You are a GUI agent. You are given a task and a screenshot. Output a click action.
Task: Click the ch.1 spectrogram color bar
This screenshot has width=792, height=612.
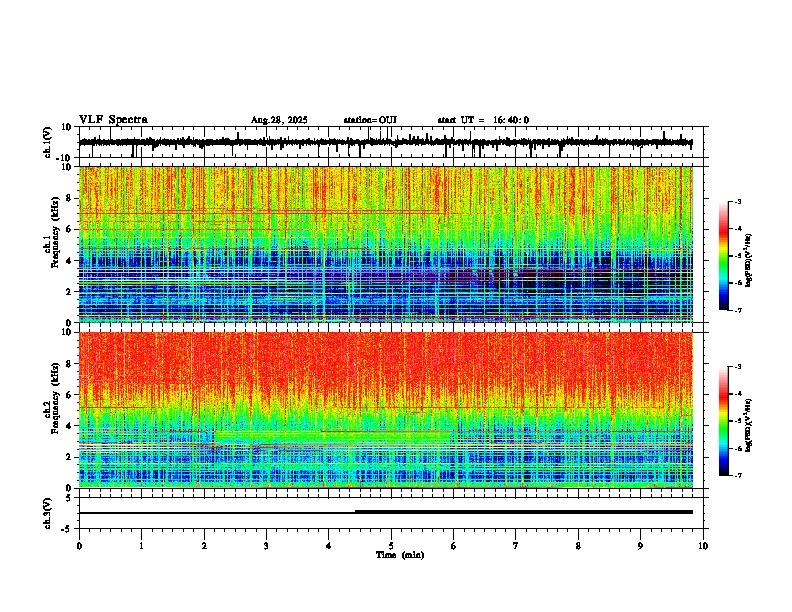pyautogui.click(x=724, y=256)
